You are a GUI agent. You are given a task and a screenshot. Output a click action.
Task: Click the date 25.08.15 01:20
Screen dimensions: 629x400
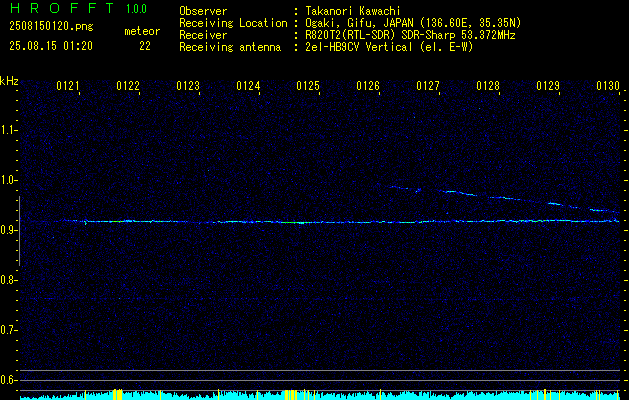(51, 46)
